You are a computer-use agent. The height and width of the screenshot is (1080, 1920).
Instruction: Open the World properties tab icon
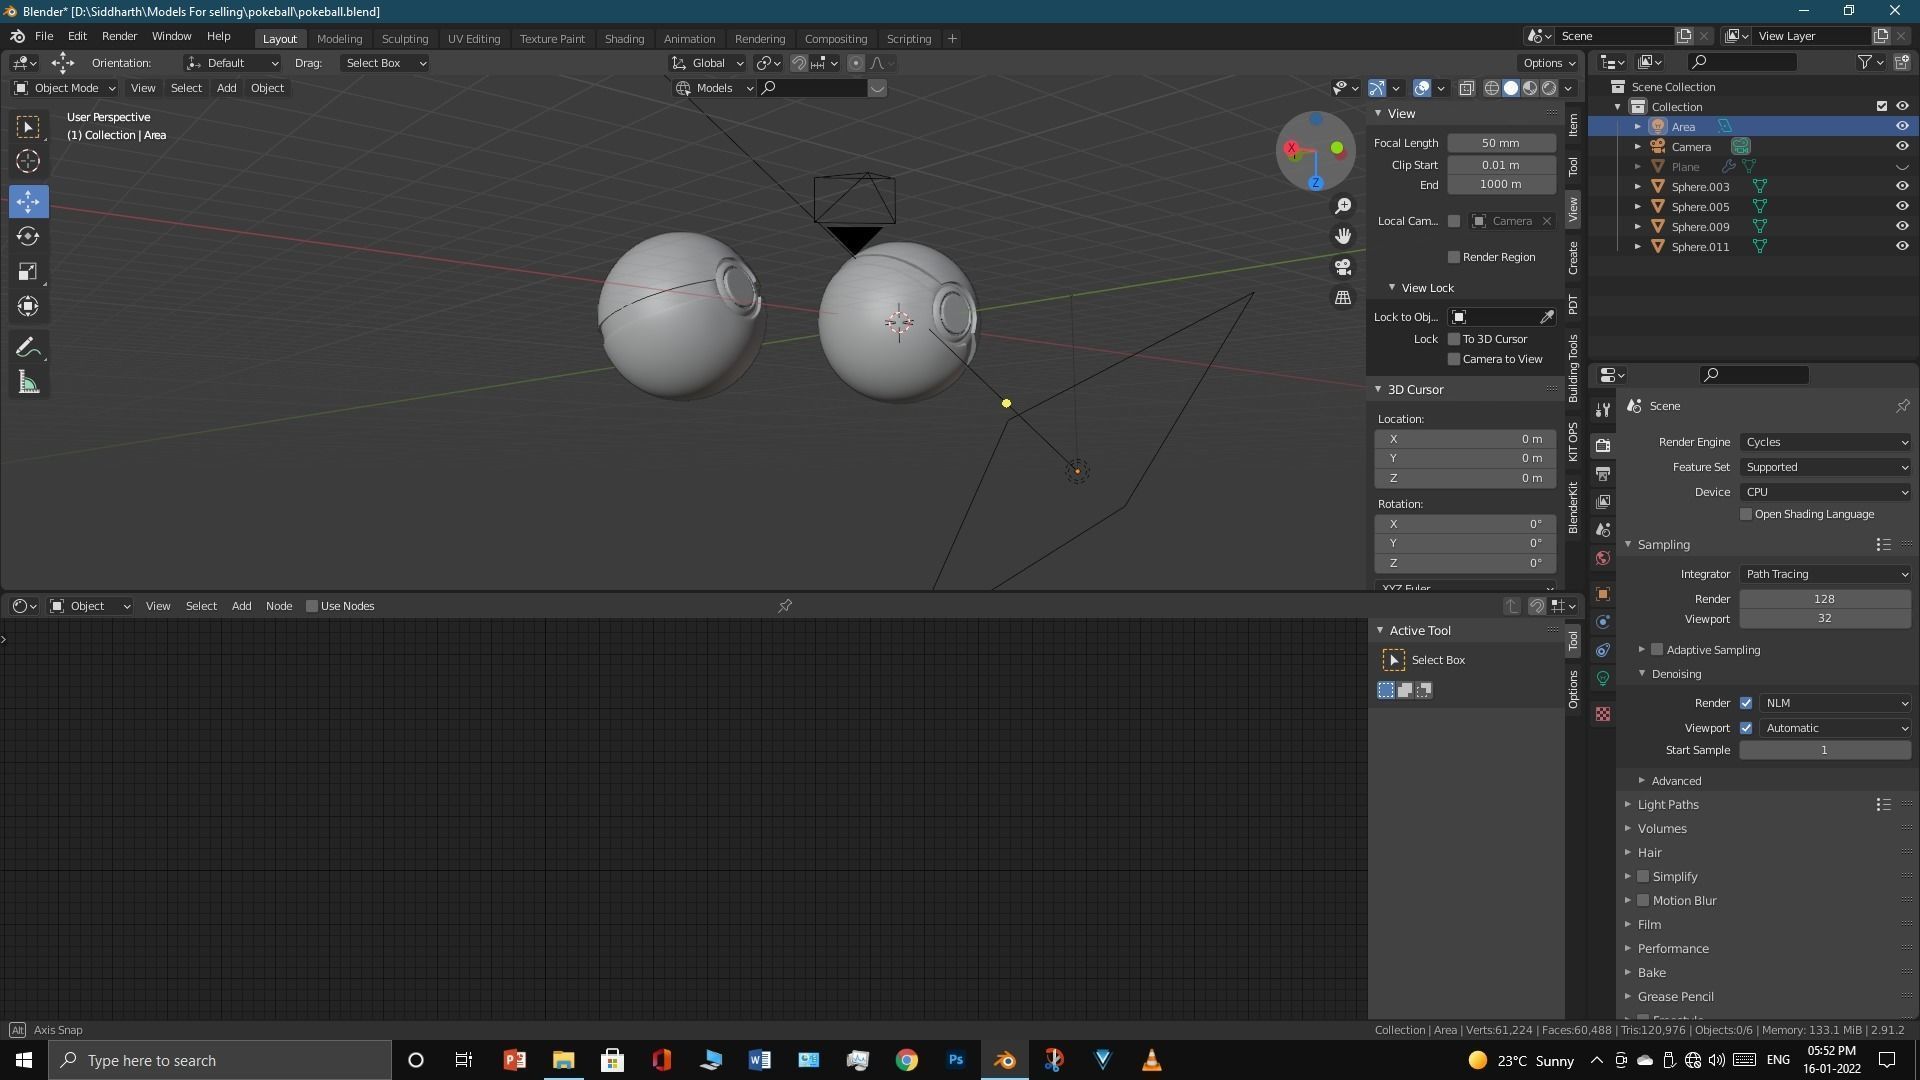(x=1603, y=558)
